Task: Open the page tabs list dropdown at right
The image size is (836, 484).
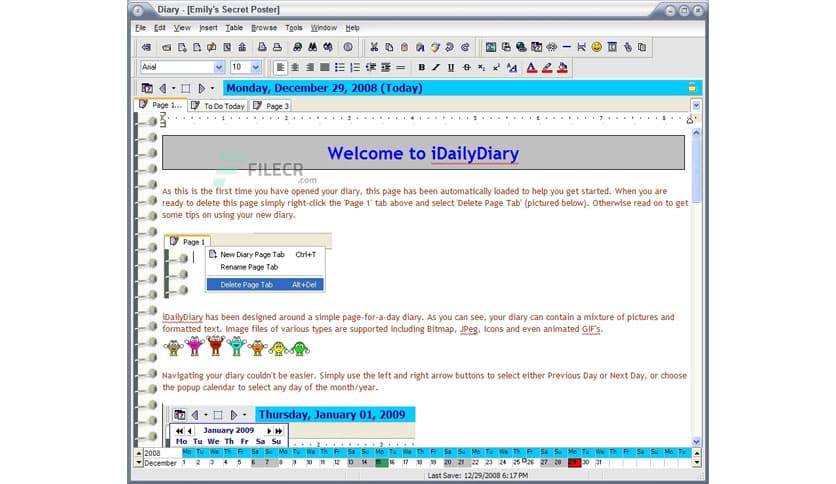Action: coord(696,106)
